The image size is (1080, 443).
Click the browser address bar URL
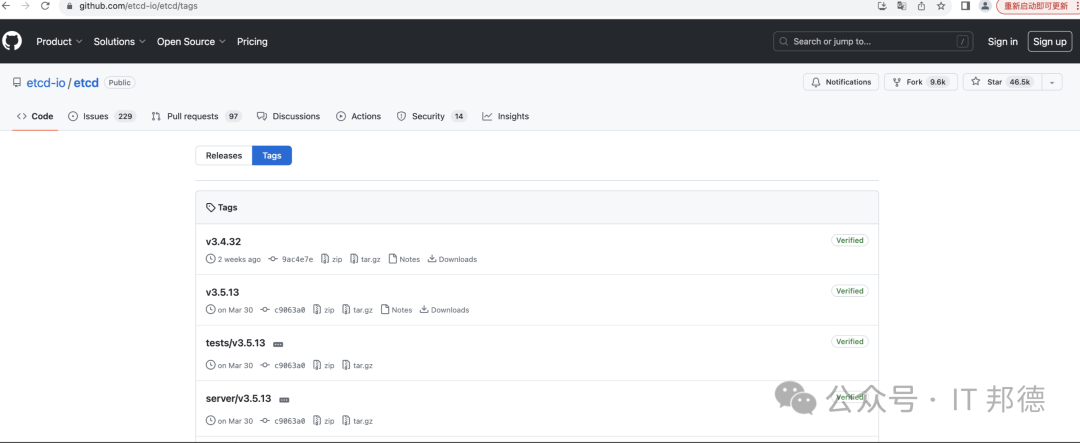pyautogui.click(x=138, y=6)
